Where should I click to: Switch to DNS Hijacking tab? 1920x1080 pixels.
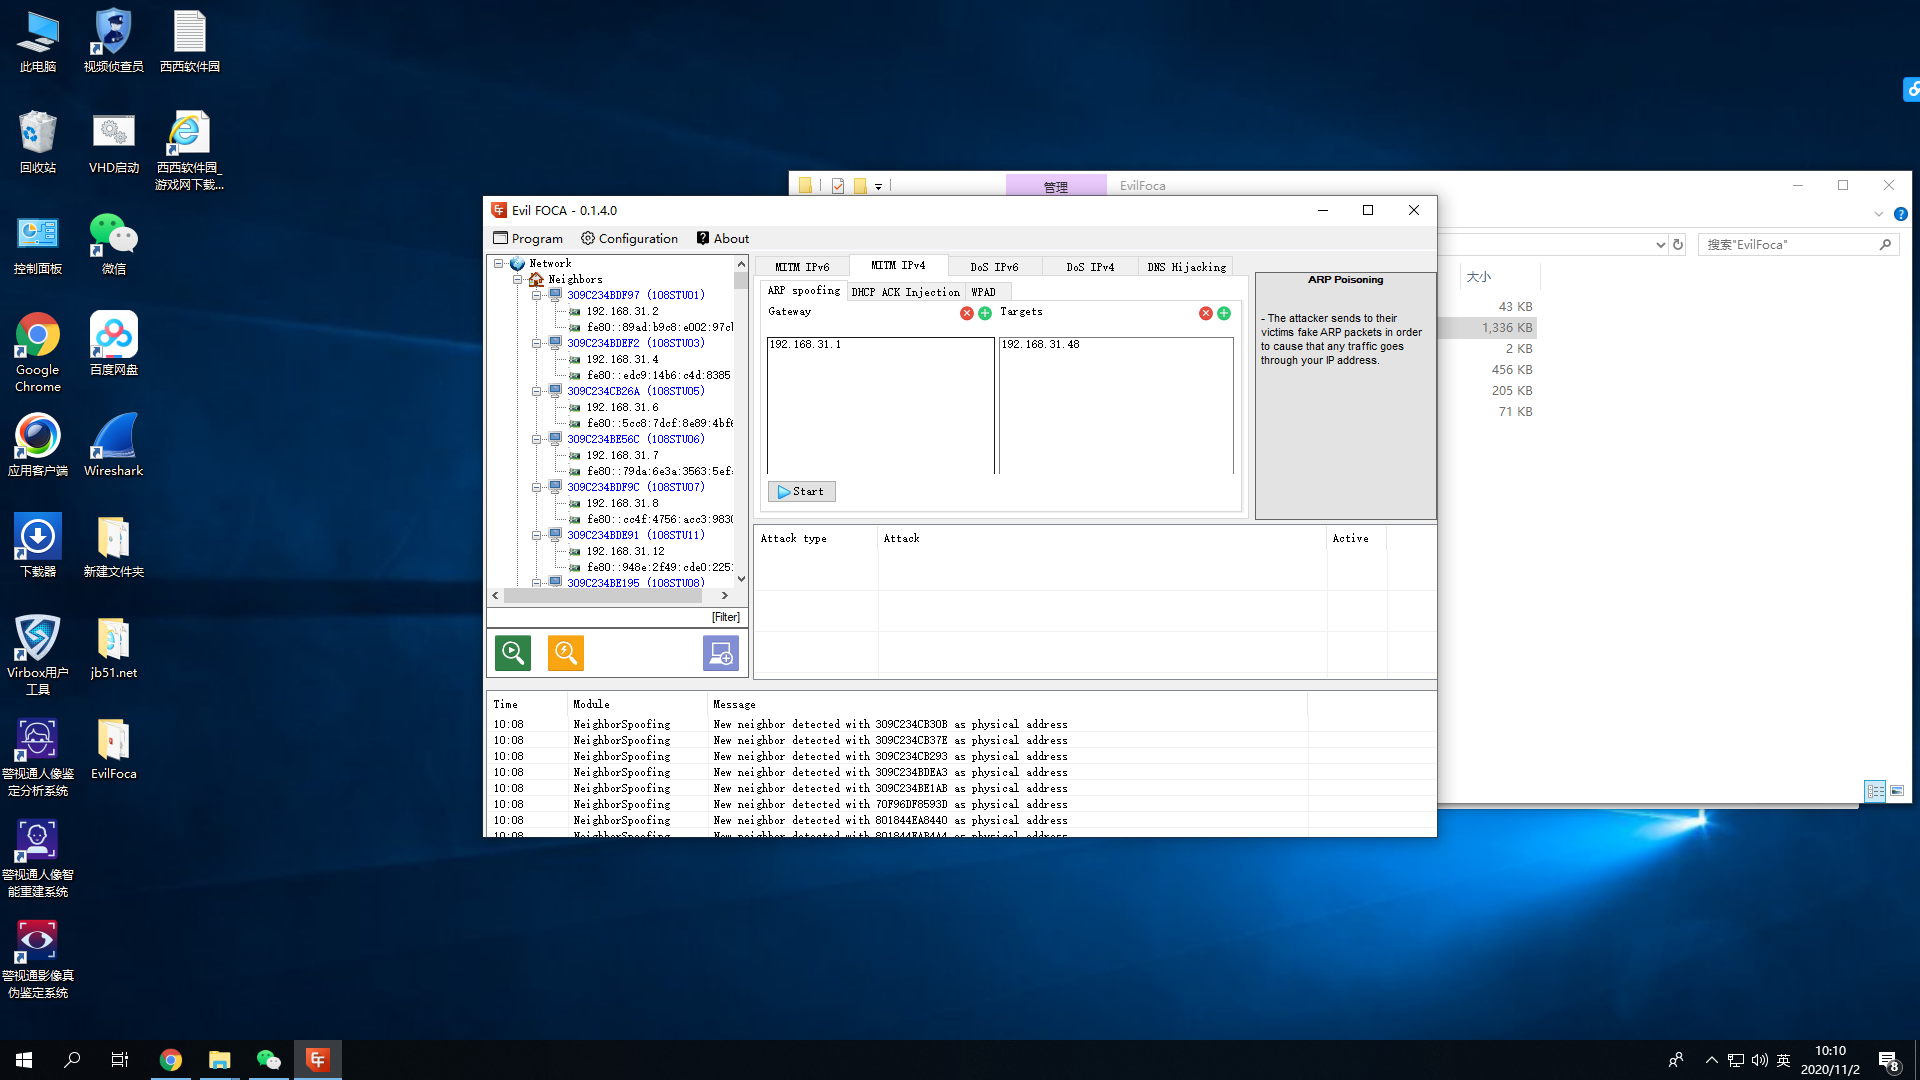pos(1186,267)
